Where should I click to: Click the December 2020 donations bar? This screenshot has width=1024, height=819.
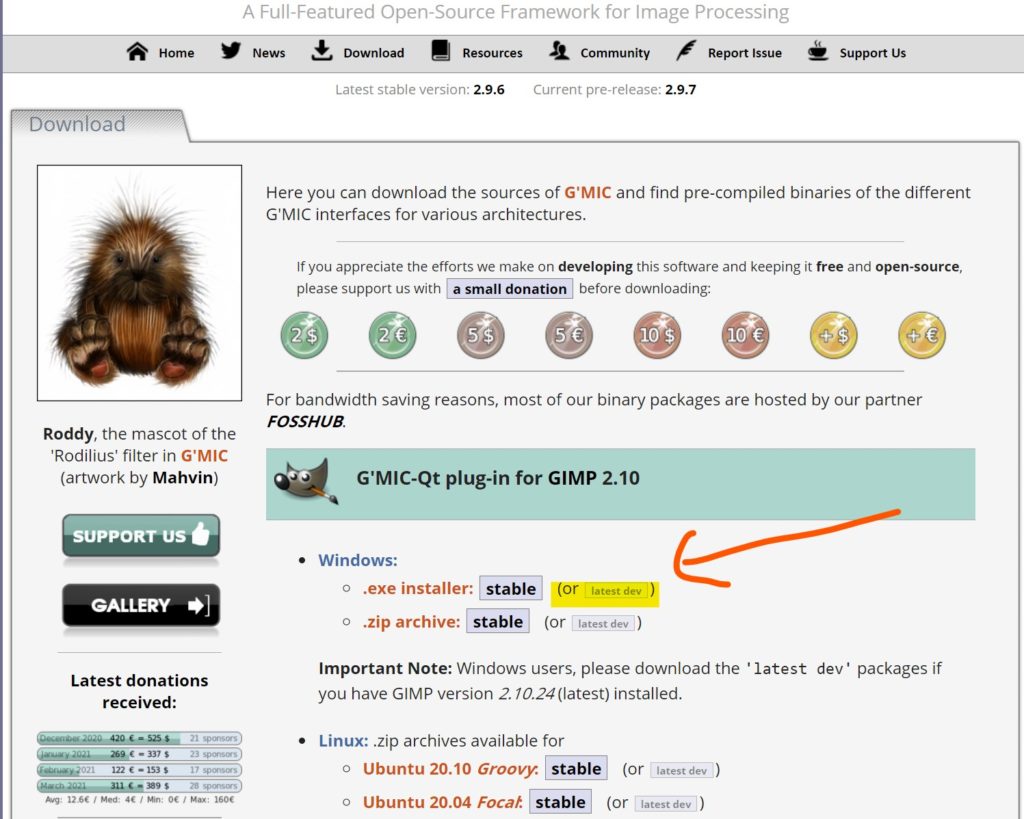click(x=139, y=738)
